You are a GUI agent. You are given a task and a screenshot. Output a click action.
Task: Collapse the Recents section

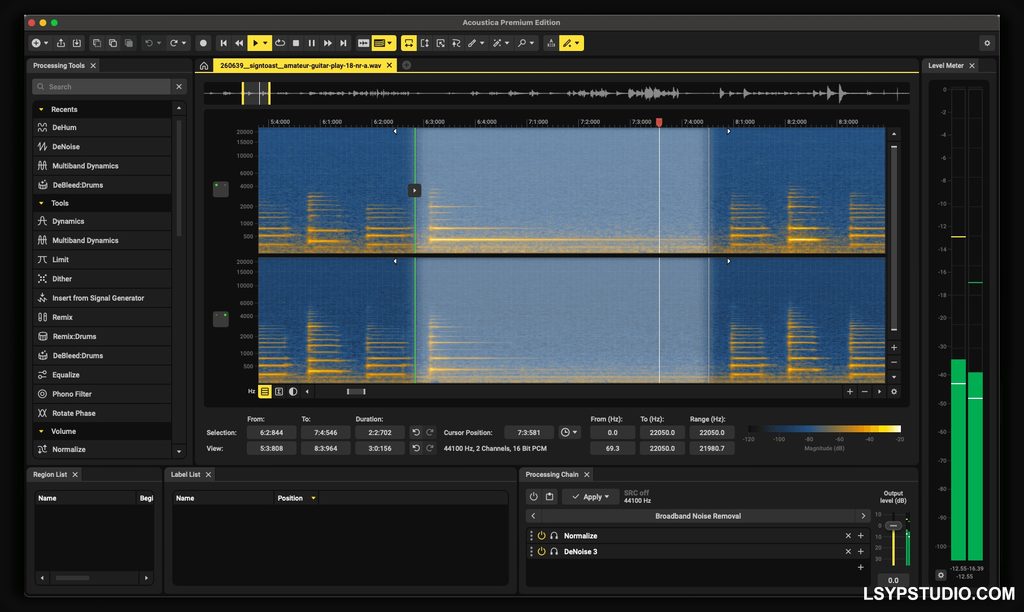pos(41,109)
